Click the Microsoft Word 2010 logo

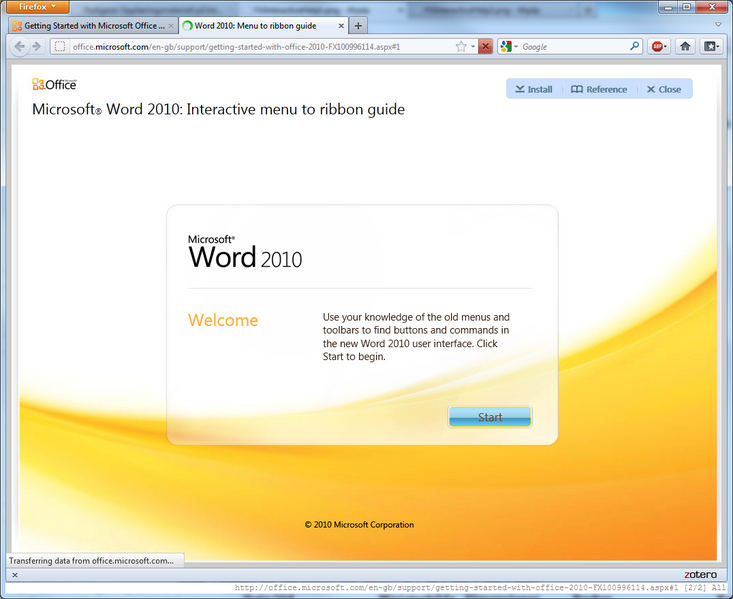[245, 252]
